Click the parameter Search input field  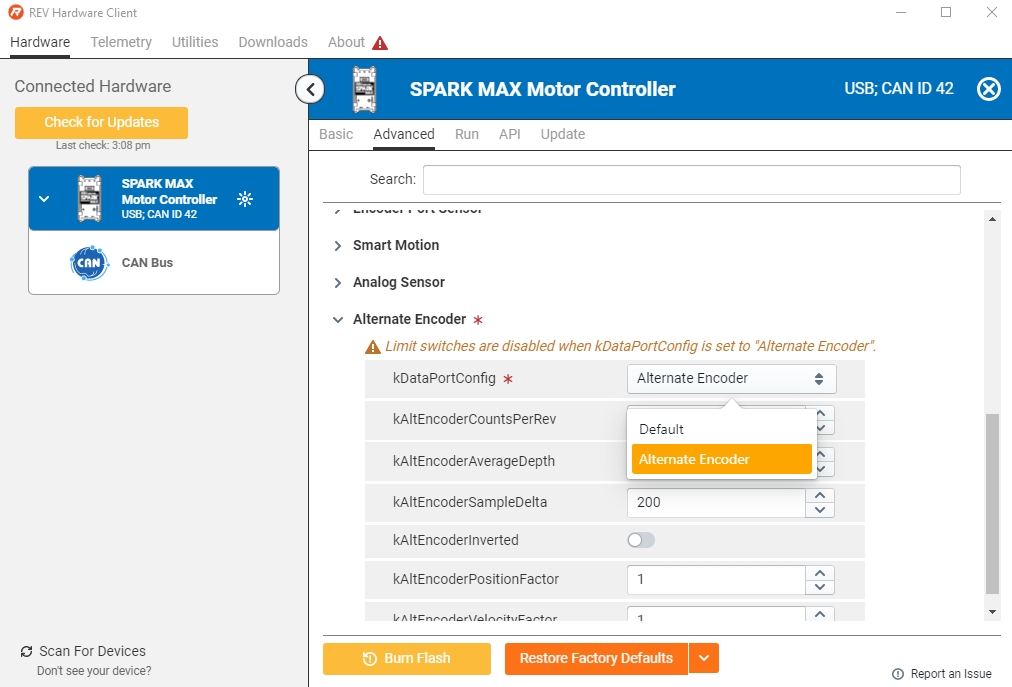pyautogui.click(x=691, y=180)
